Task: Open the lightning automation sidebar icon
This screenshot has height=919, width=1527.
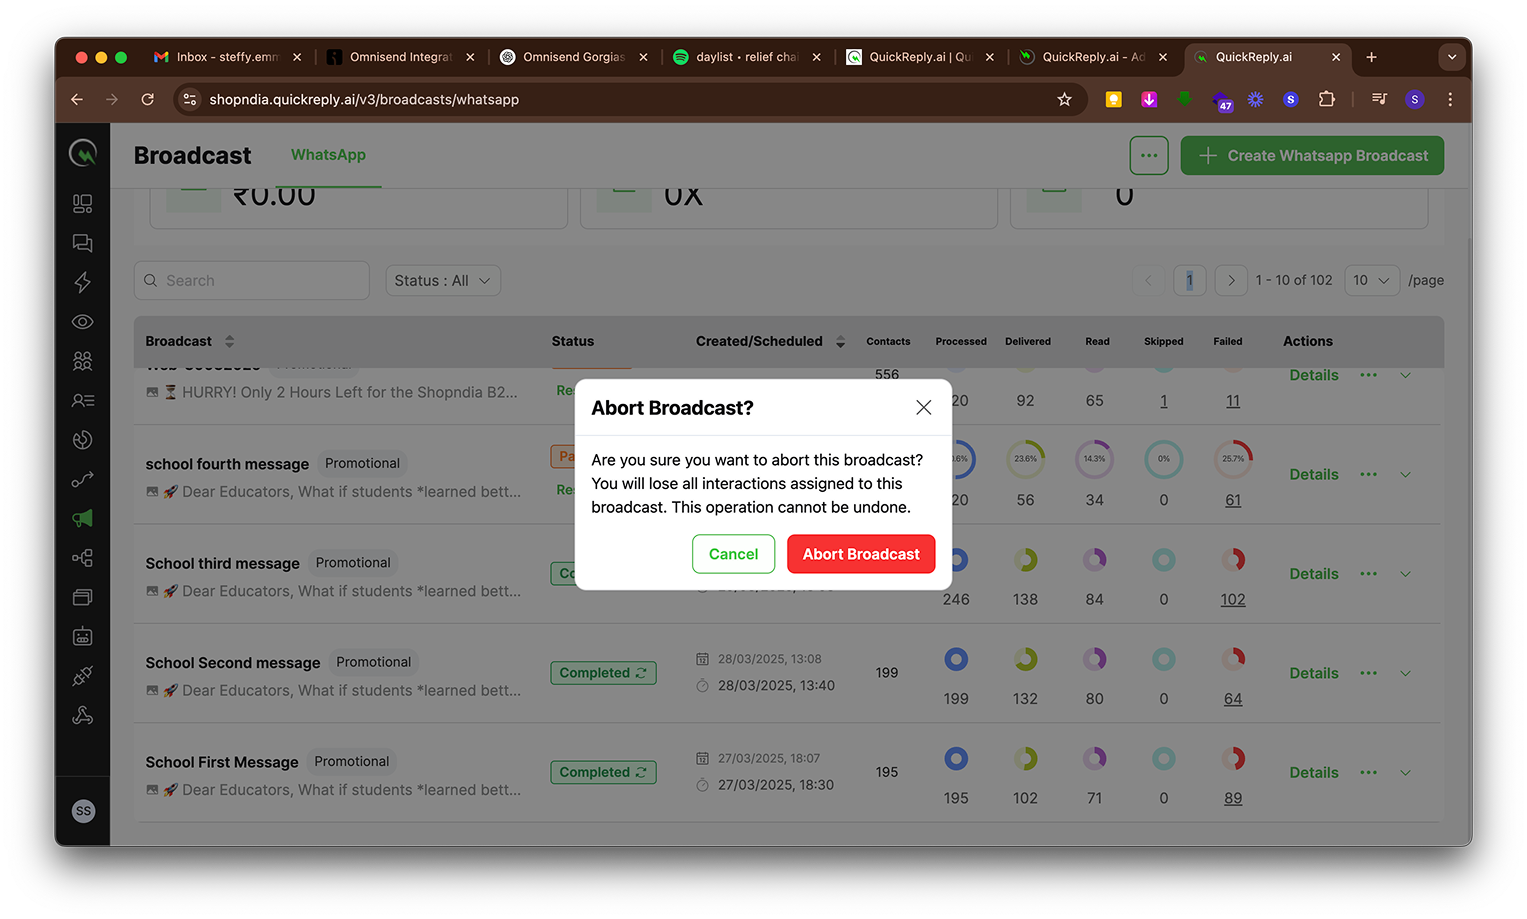Action: pyautogui.click(x=83, y=282)
